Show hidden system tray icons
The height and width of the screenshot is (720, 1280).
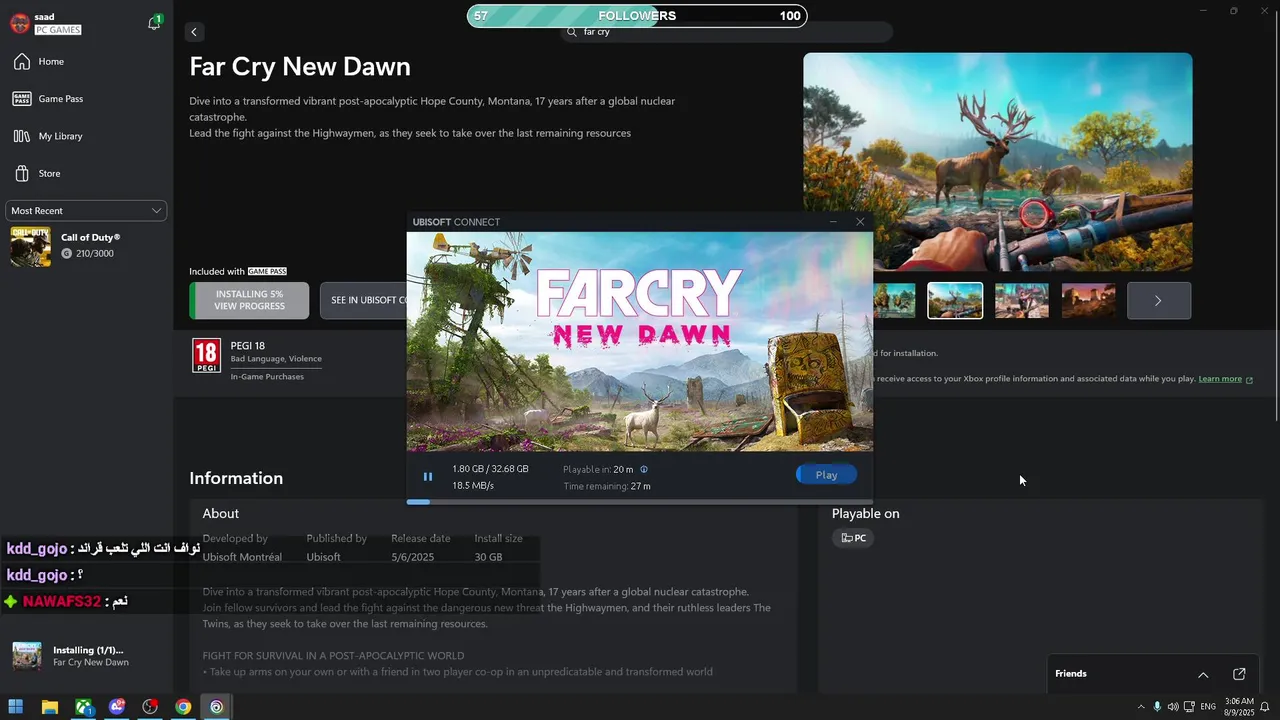click(x=1141, y=707)
